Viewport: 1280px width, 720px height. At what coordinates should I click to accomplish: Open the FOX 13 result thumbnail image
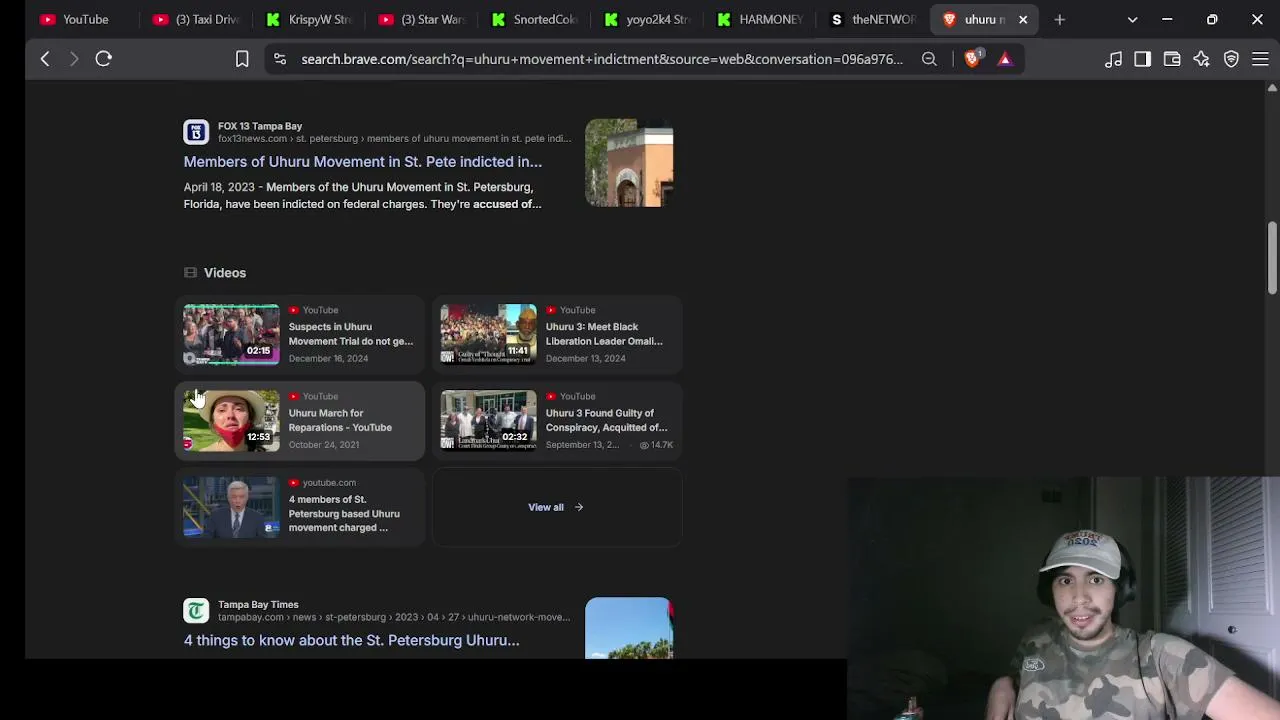(x=629, y=163)
